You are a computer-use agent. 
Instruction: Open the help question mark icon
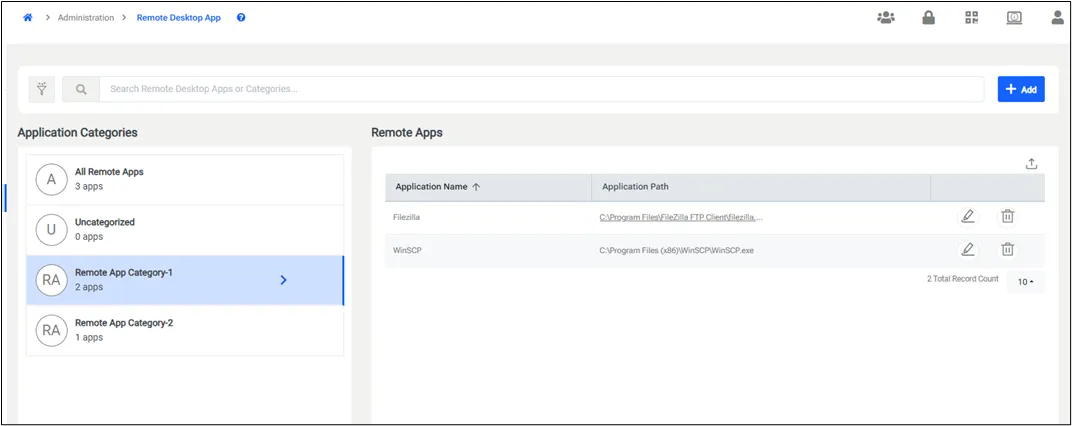[241, 18]
